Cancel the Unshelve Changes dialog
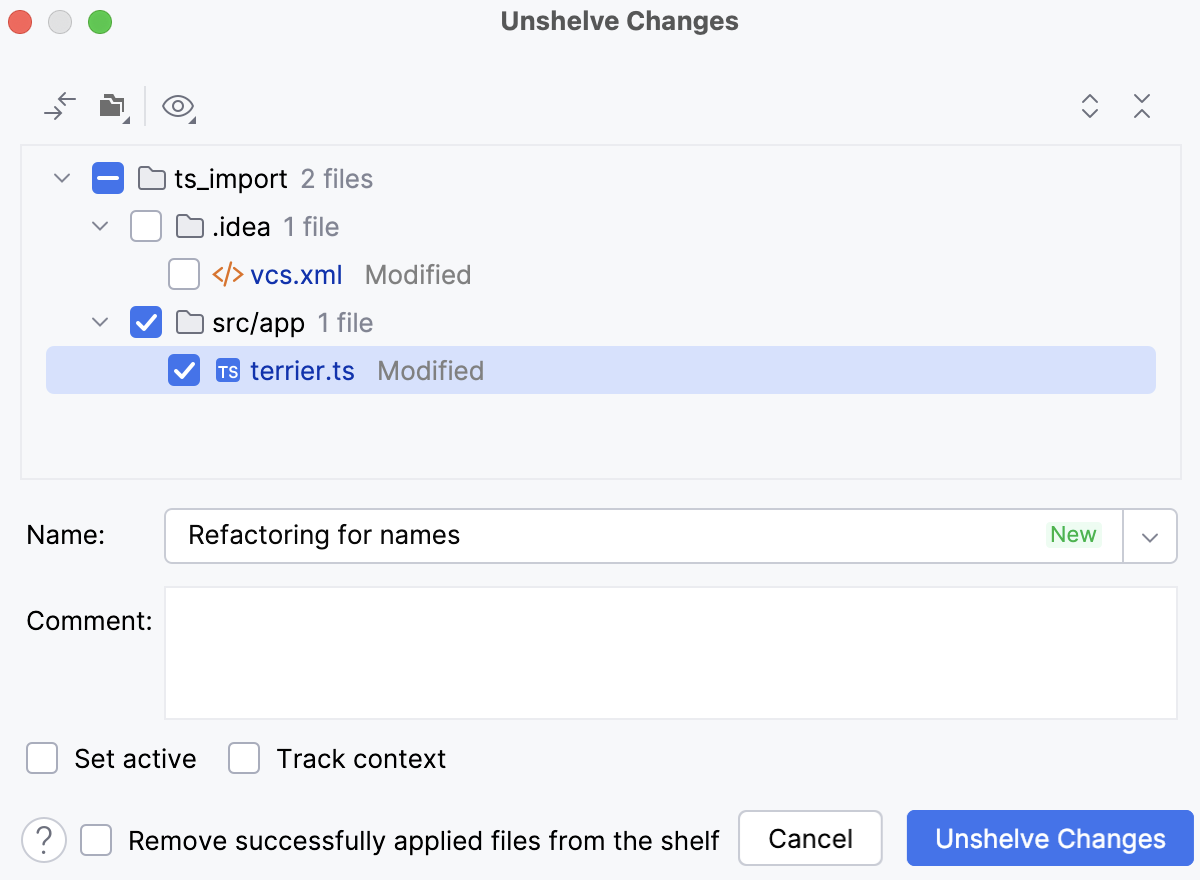The image size is (1200, 880). [x=810, y=838]
